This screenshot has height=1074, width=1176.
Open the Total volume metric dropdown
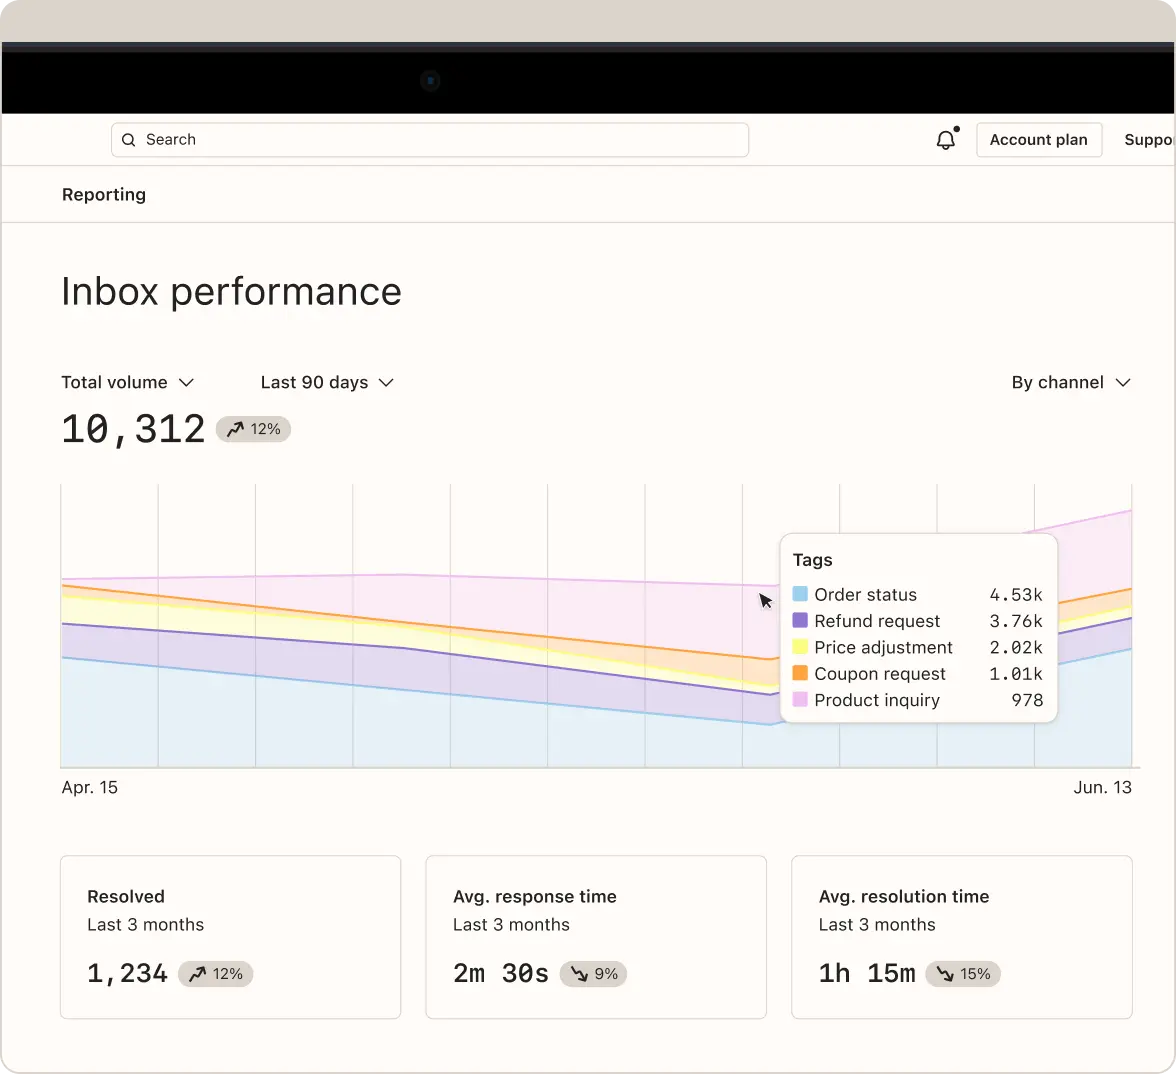pyautogui.click(x=128, y=382)
